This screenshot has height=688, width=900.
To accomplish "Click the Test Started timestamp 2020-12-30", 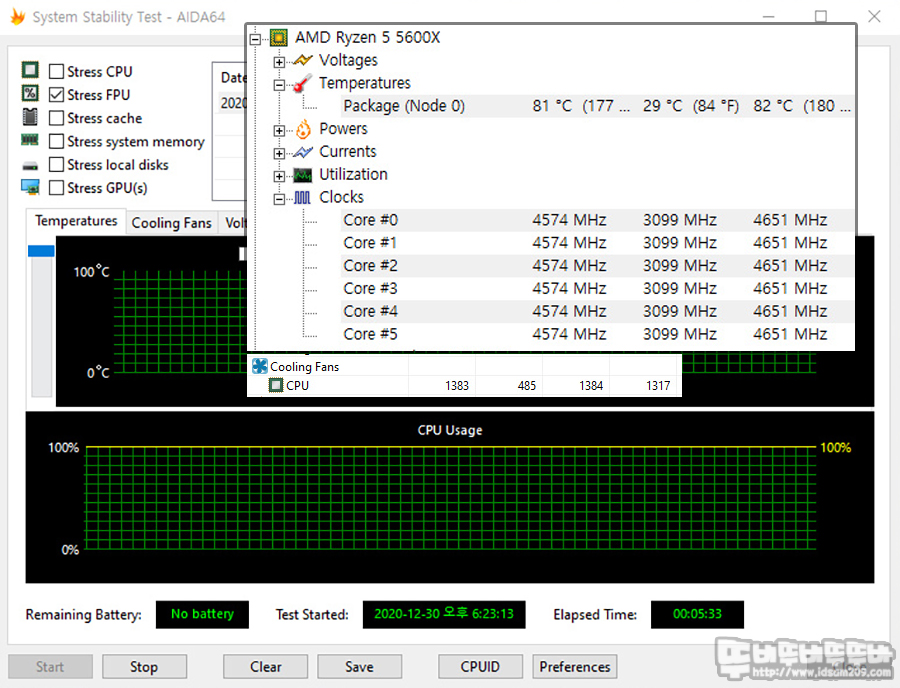I will 444,615.
